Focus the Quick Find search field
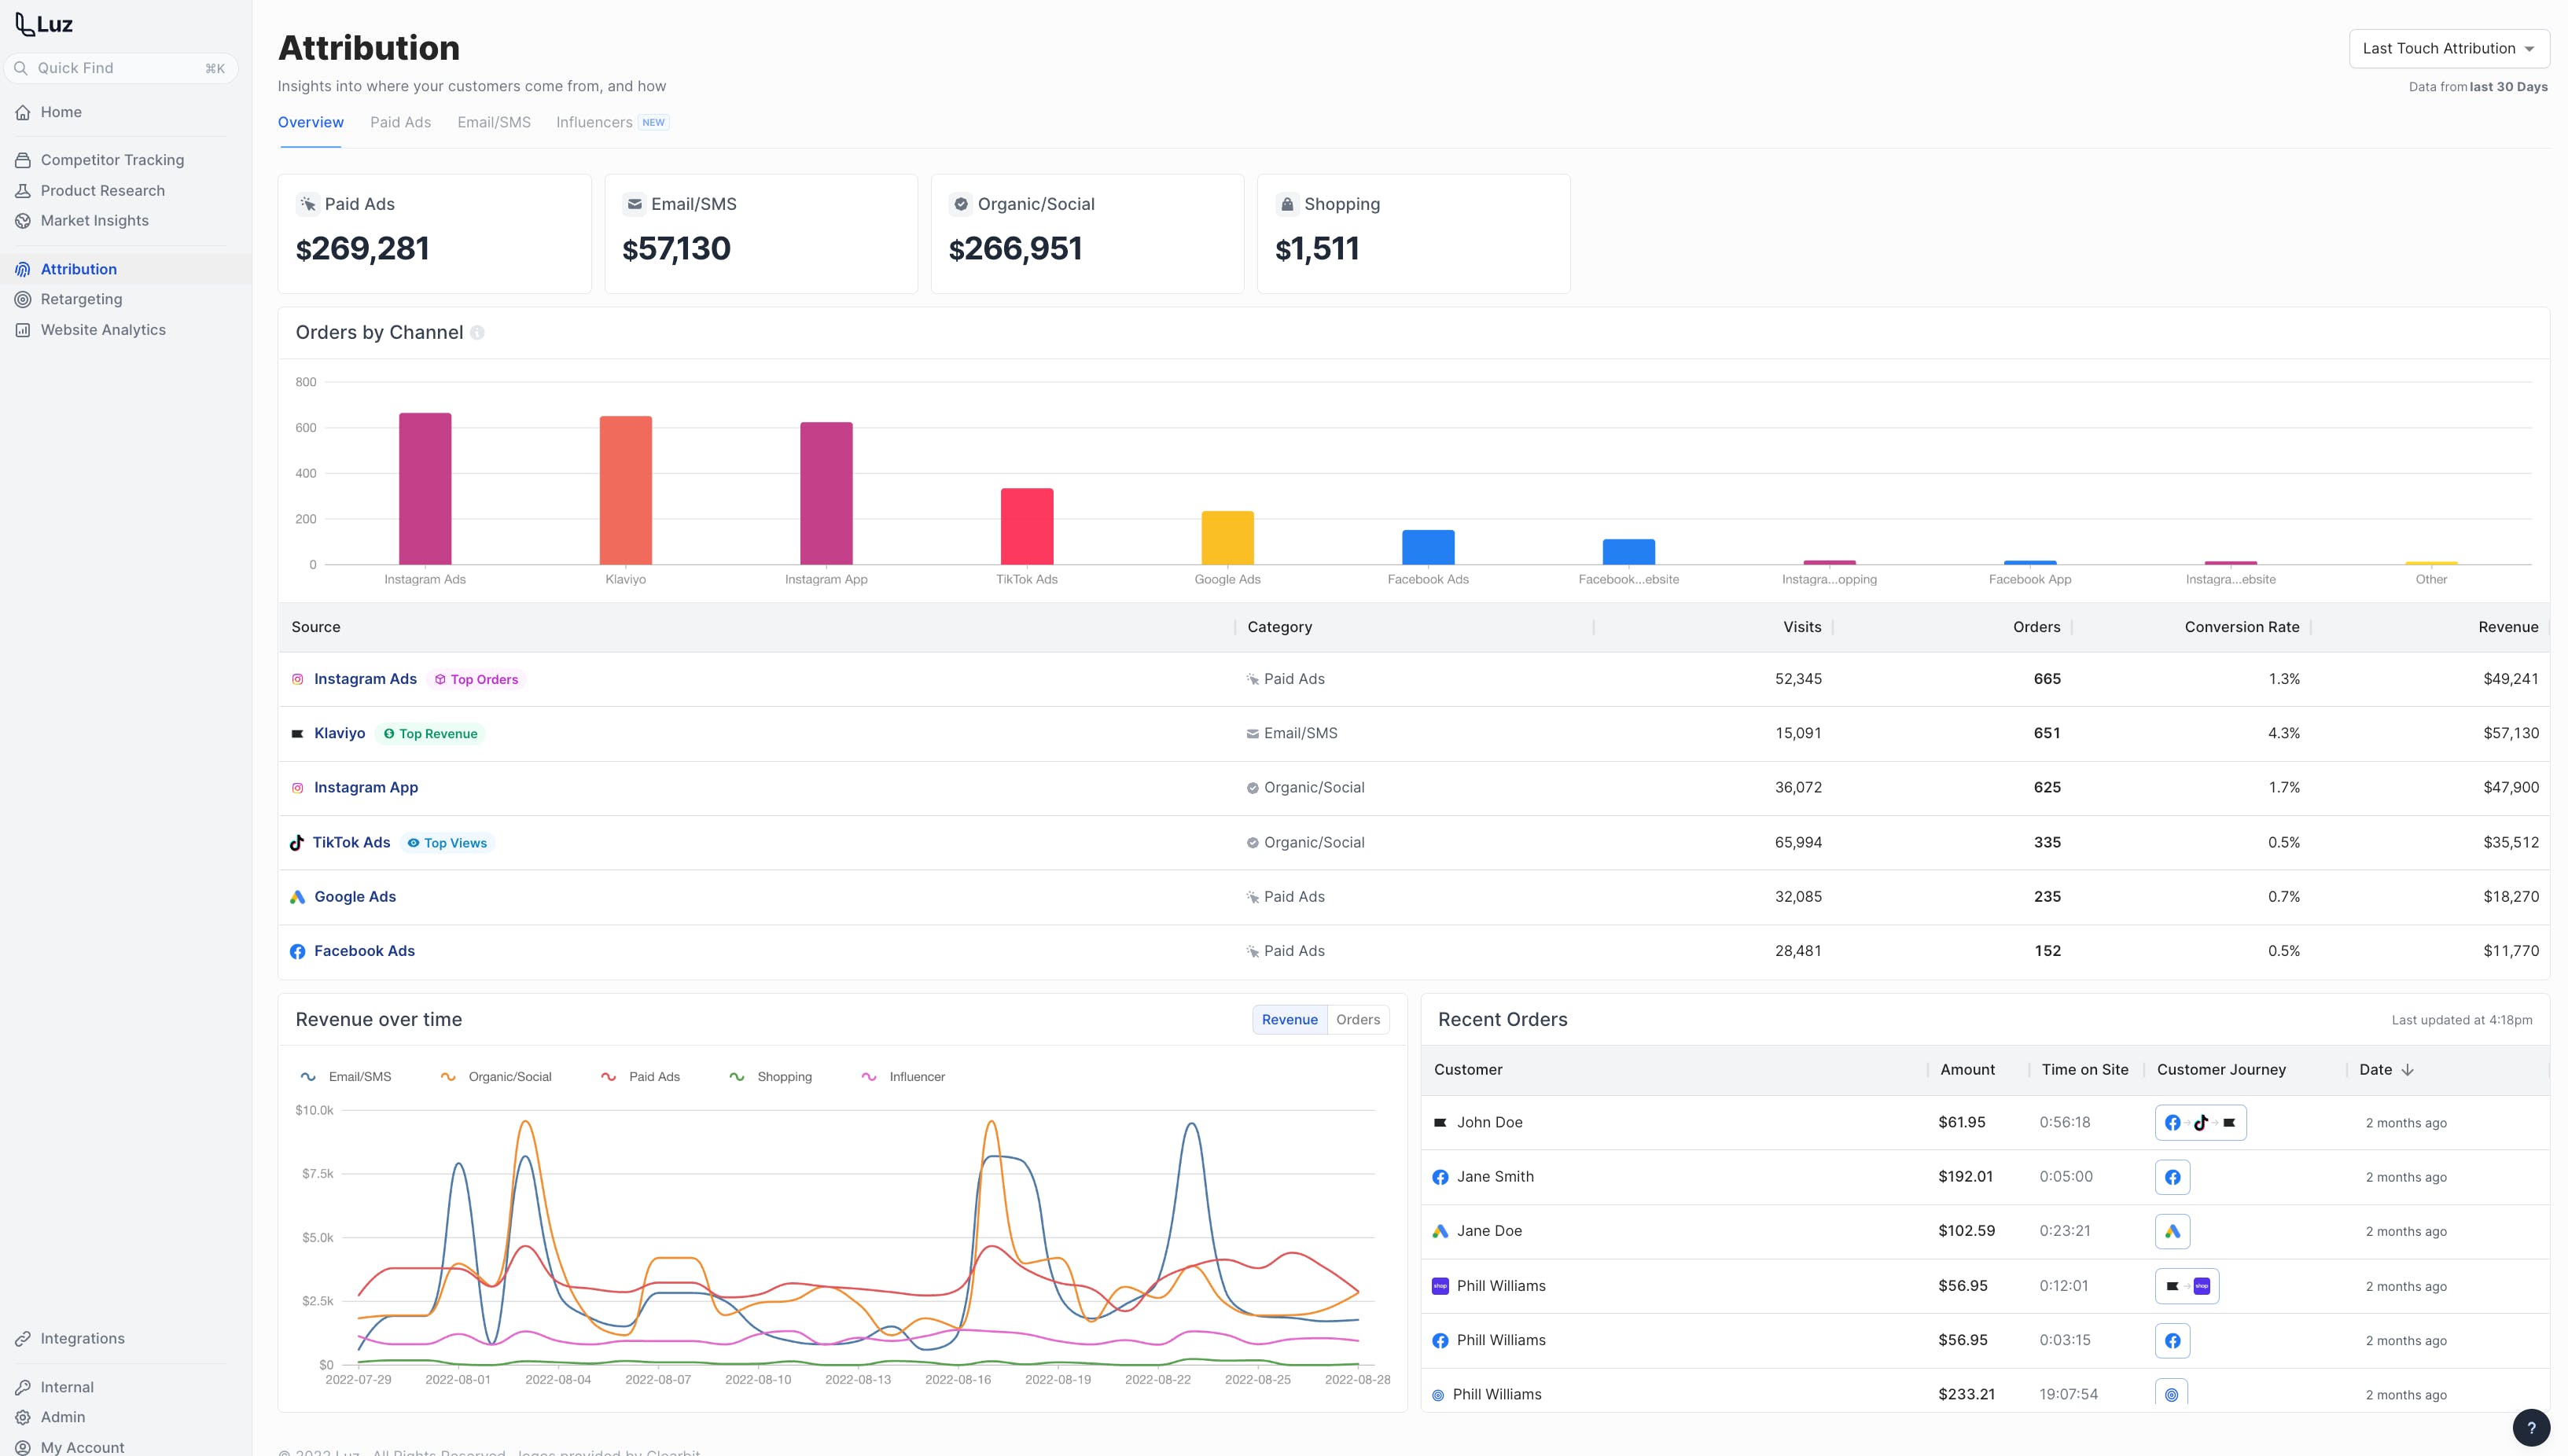Viewport: 2568px width, 1456px height. (120, 68)
